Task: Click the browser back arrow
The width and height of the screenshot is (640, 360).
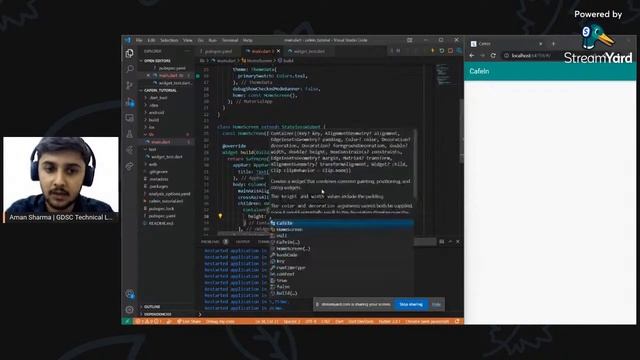Action: click(472, 56)
